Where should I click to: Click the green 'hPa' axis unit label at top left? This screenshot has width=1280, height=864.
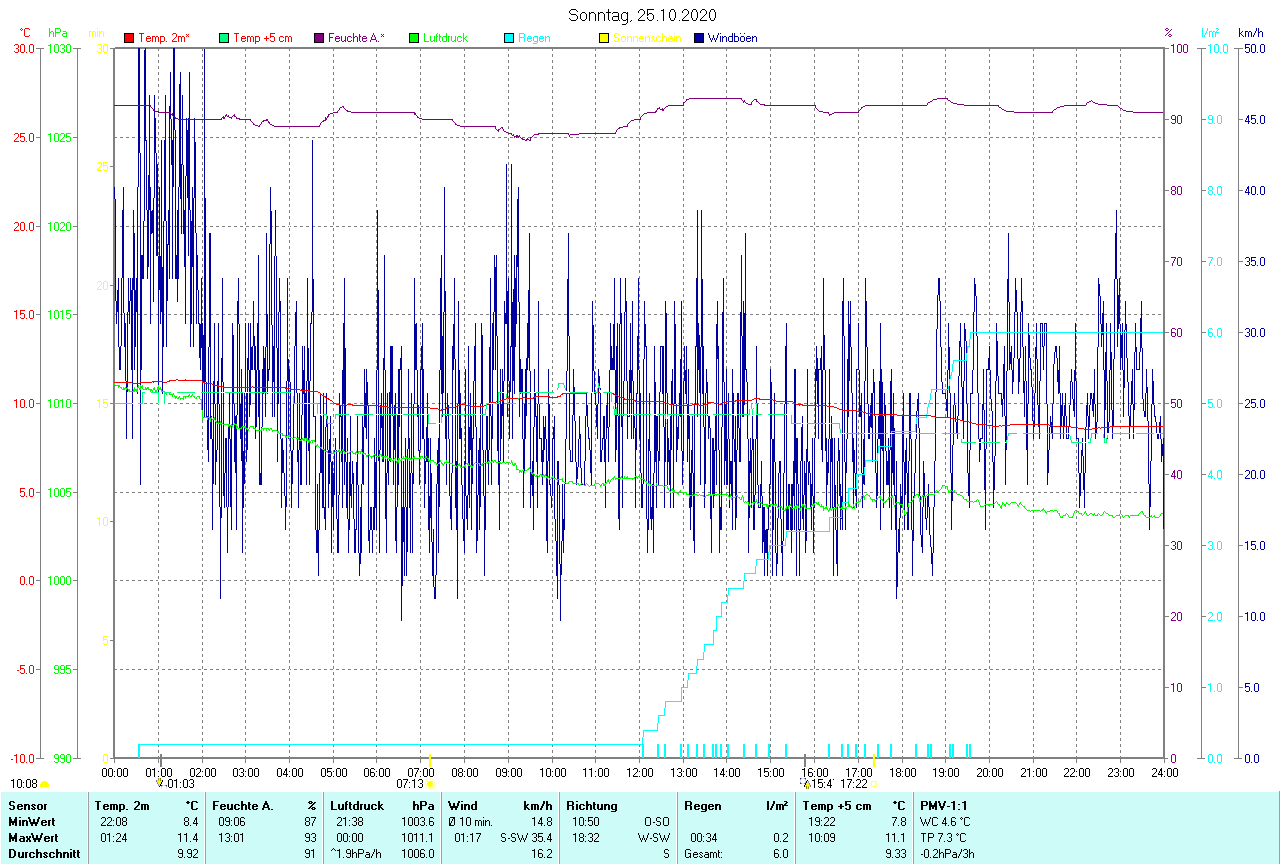pos(56,33)
